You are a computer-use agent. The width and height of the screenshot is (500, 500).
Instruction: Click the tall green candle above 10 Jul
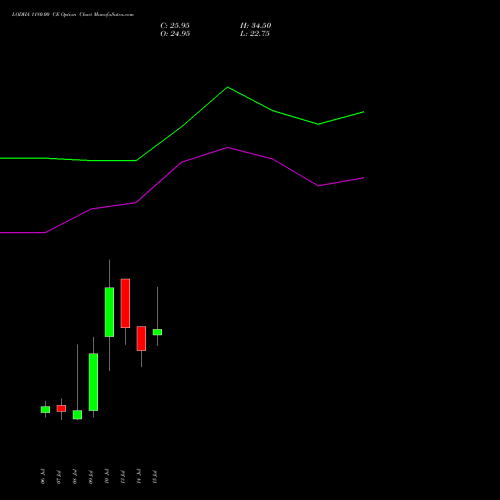tap(109, 312)
